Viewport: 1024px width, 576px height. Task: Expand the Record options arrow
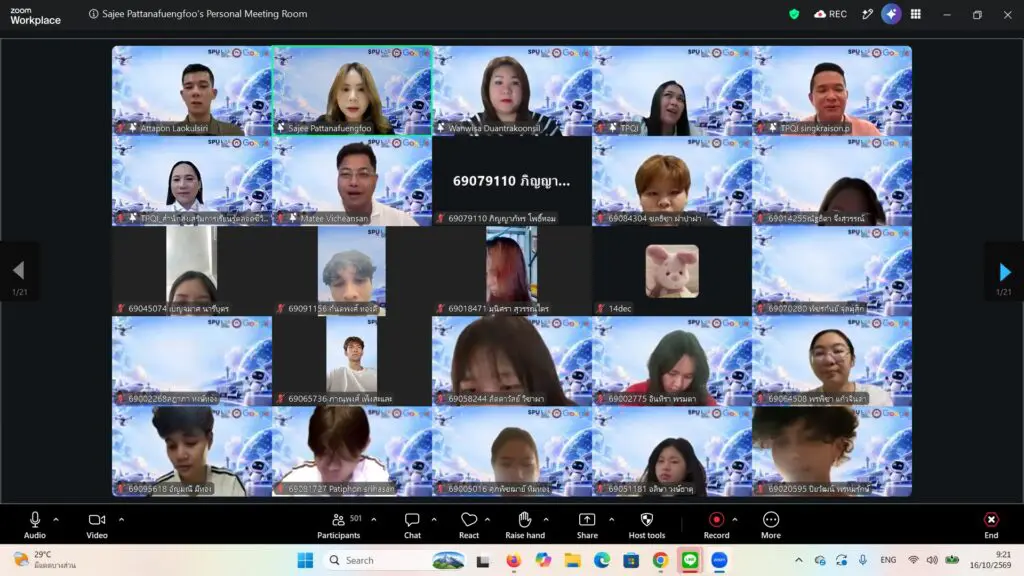pyautogui.click(x=735, y=520)
